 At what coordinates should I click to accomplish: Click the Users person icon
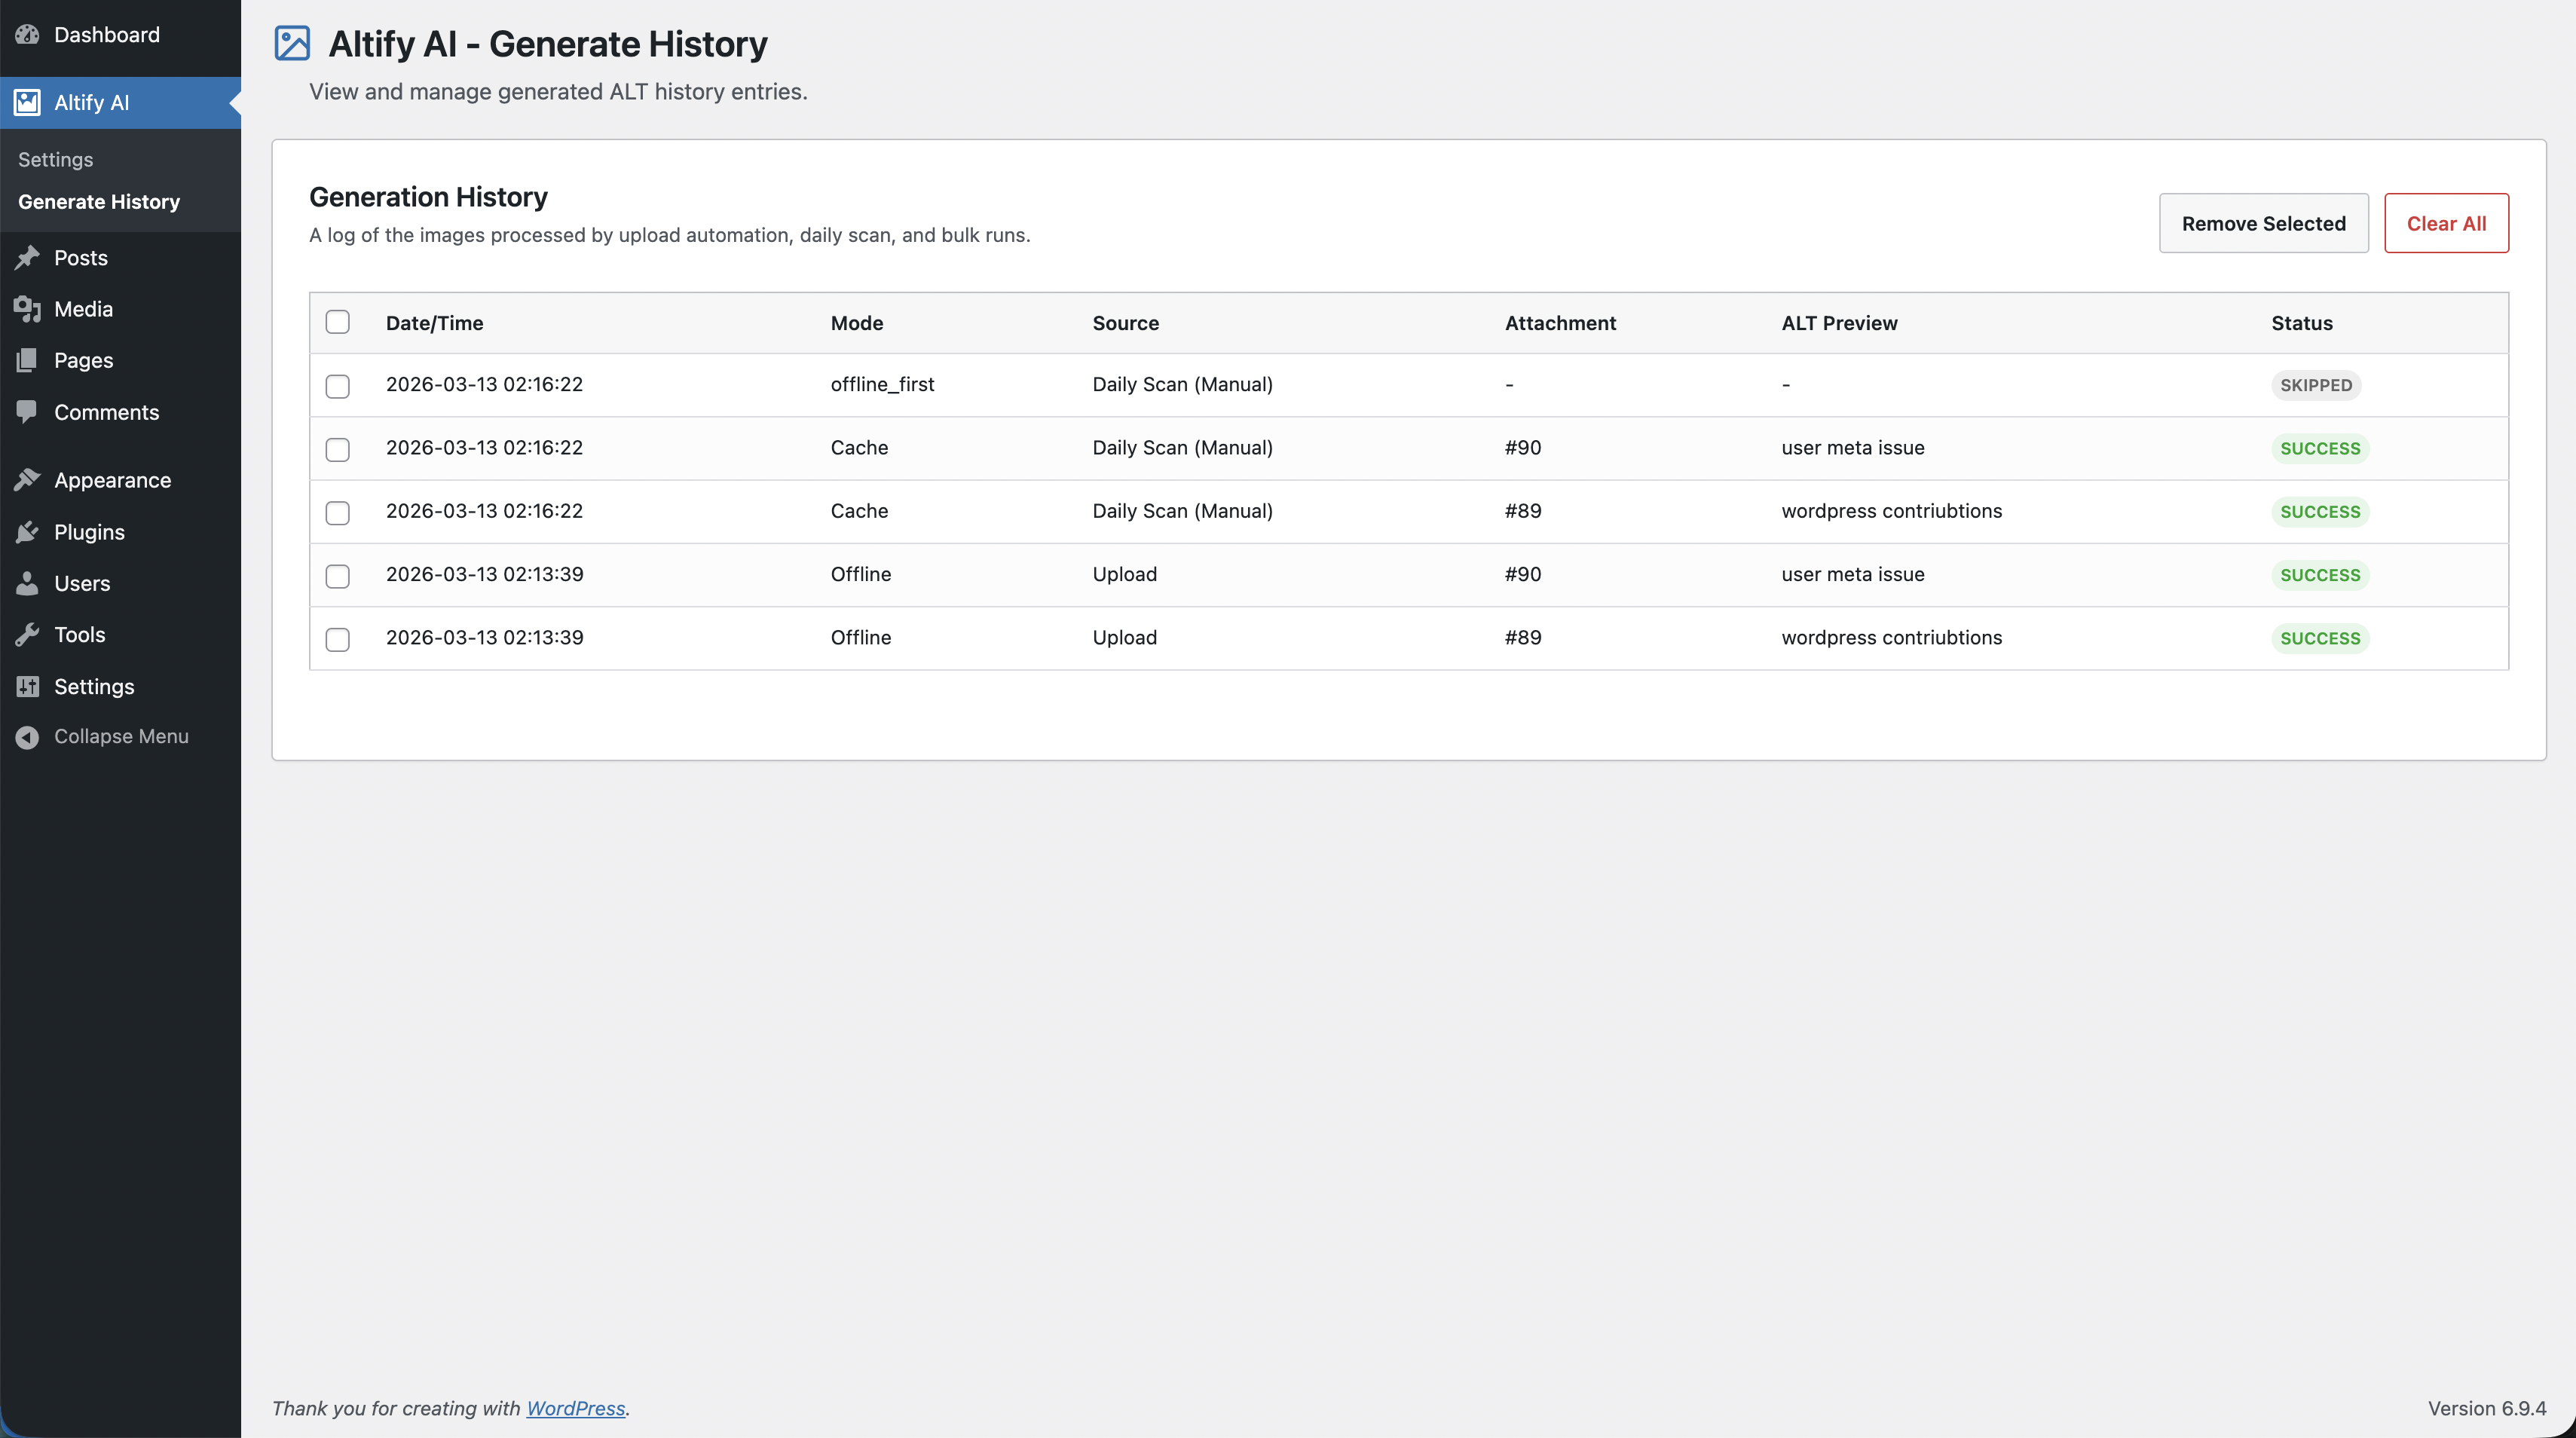[27, 583]
